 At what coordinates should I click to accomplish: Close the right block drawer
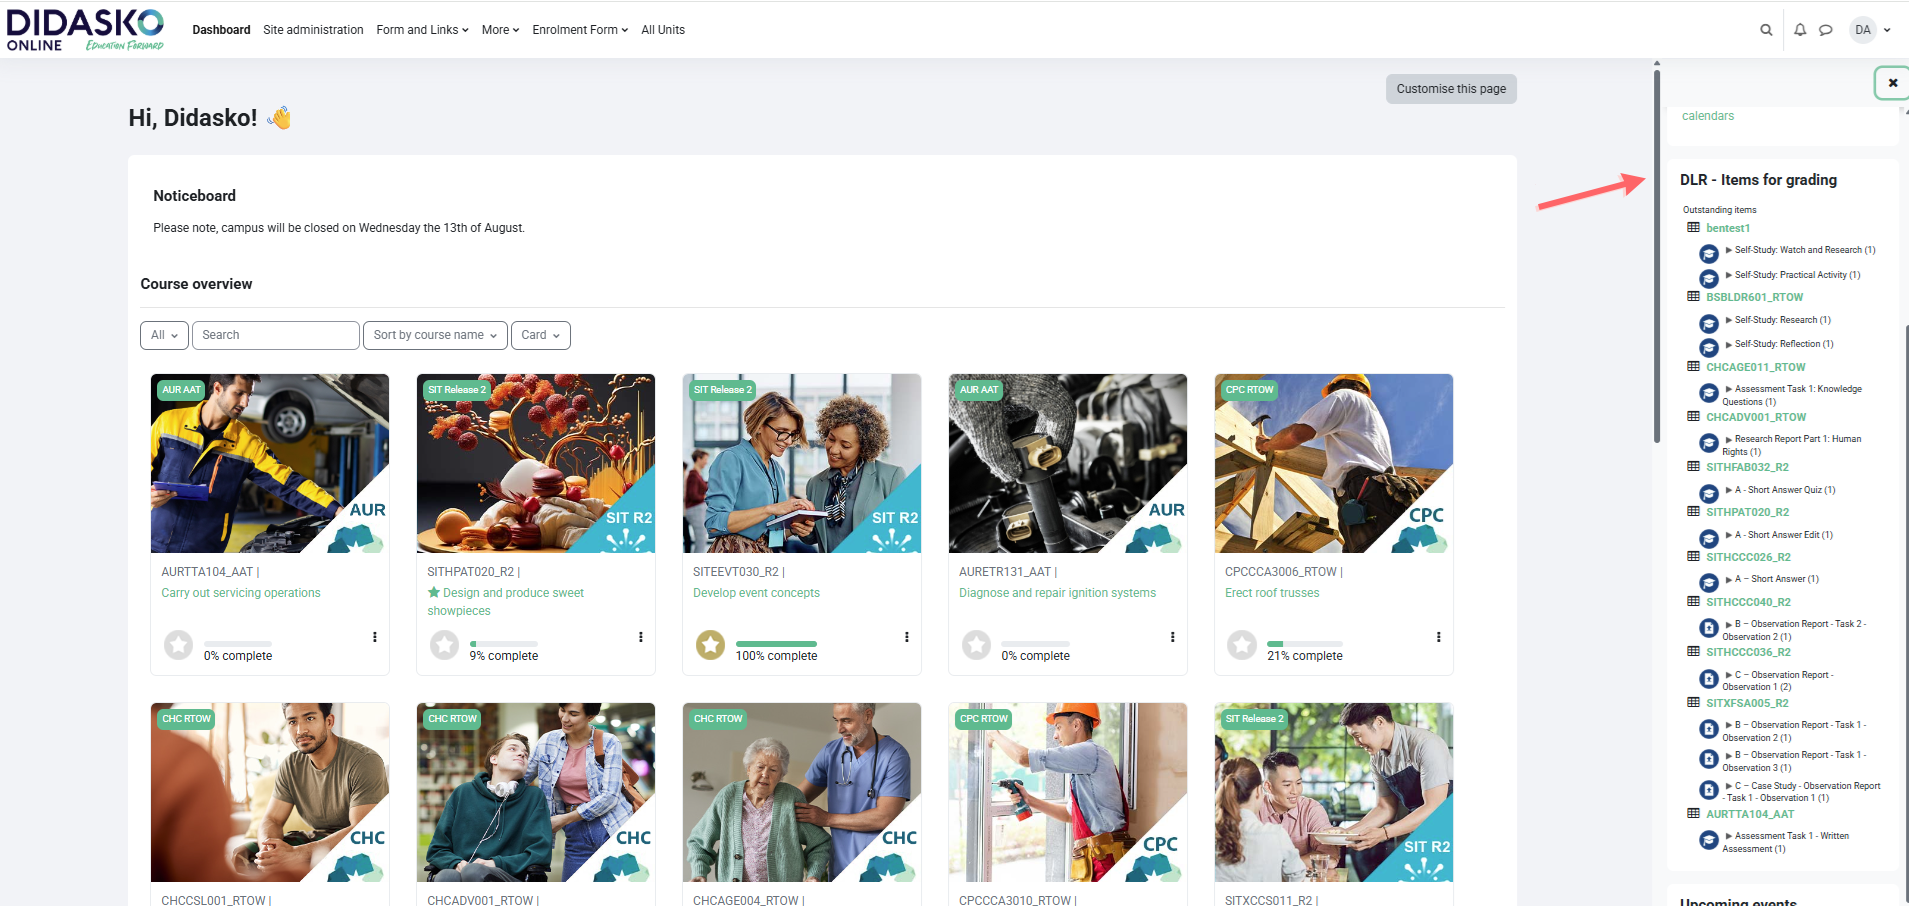coord(1892,83)
